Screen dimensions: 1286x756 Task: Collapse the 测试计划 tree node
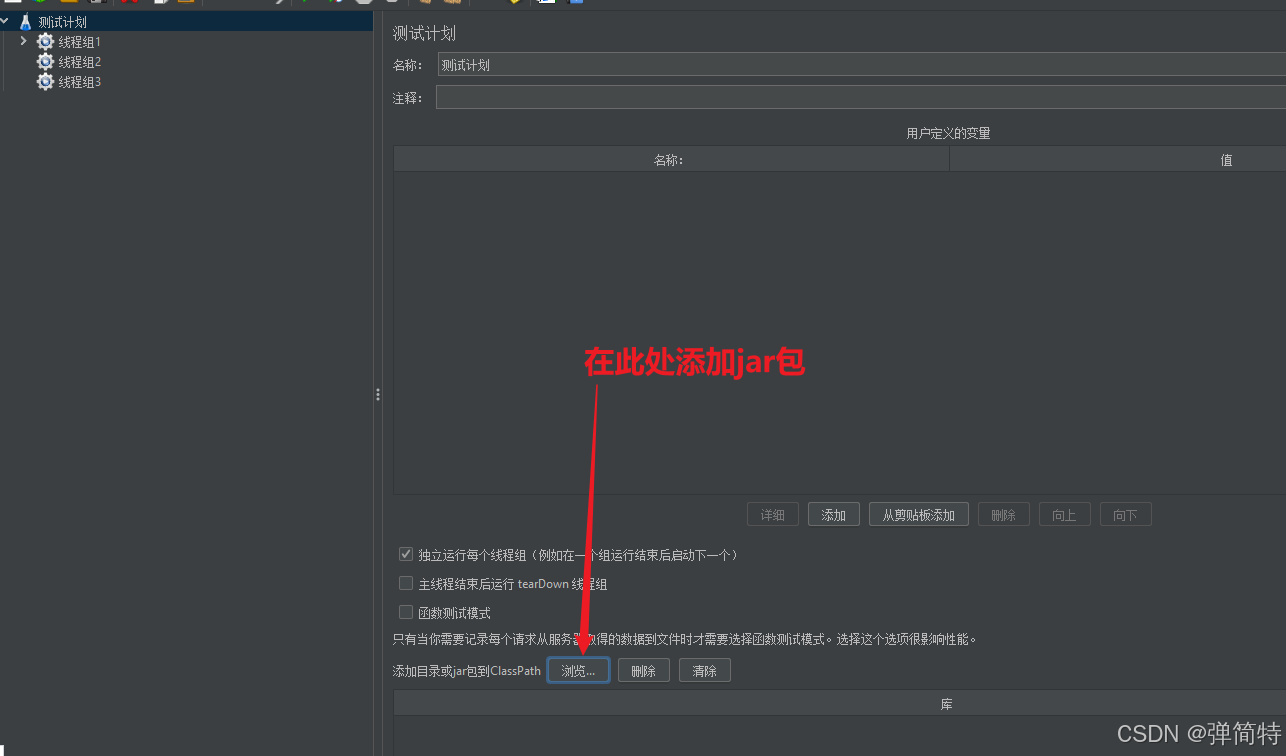pos(7,20)
